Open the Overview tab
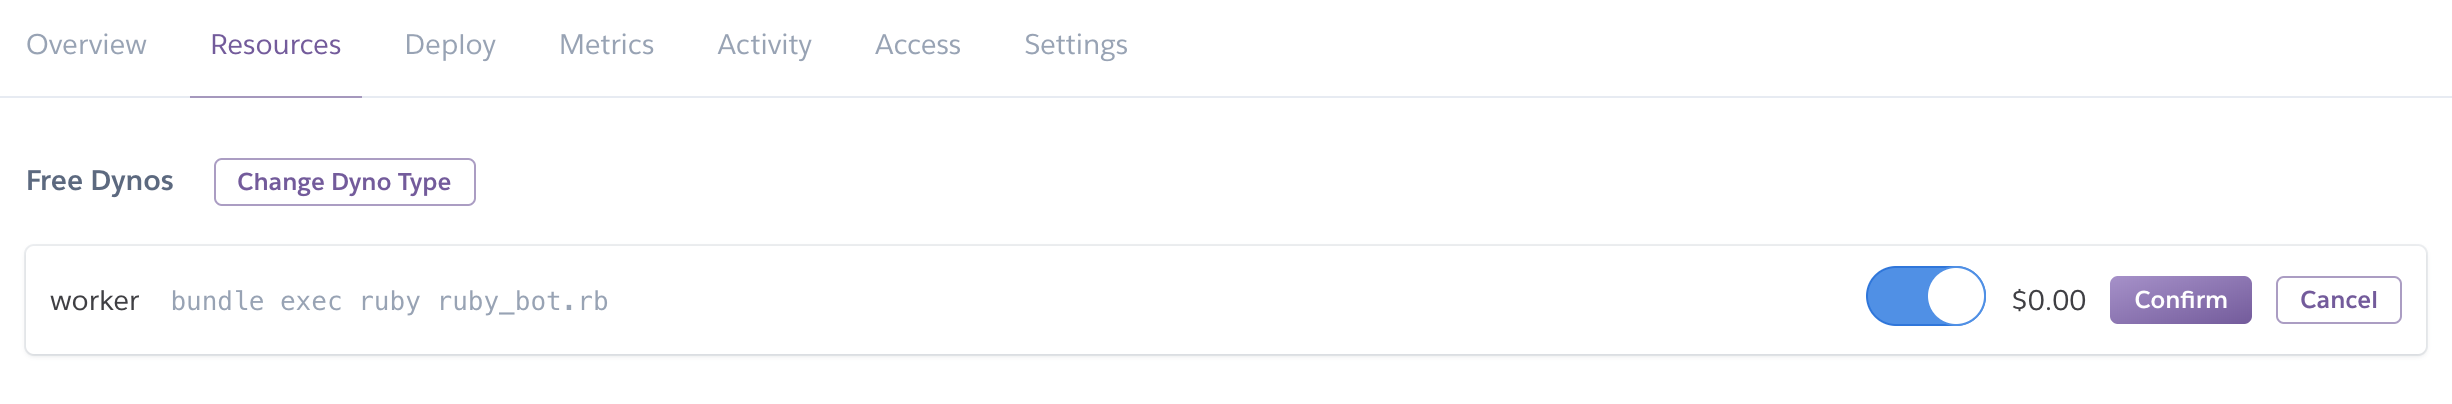 coord(86,45)
